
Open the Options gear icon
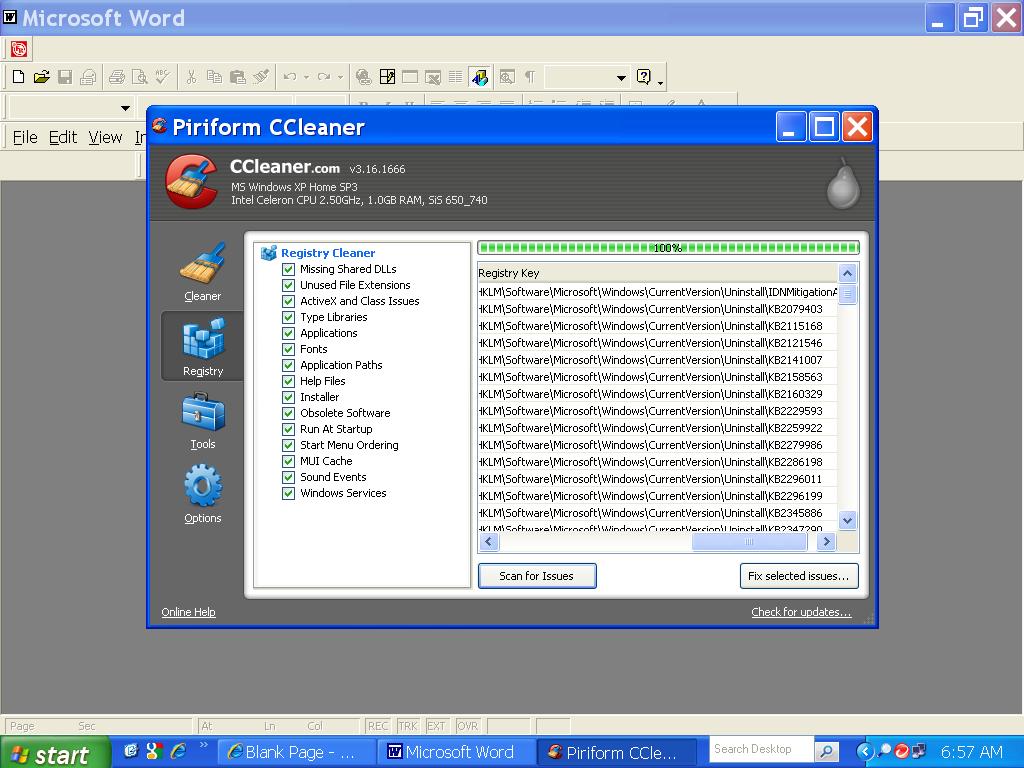202,494
